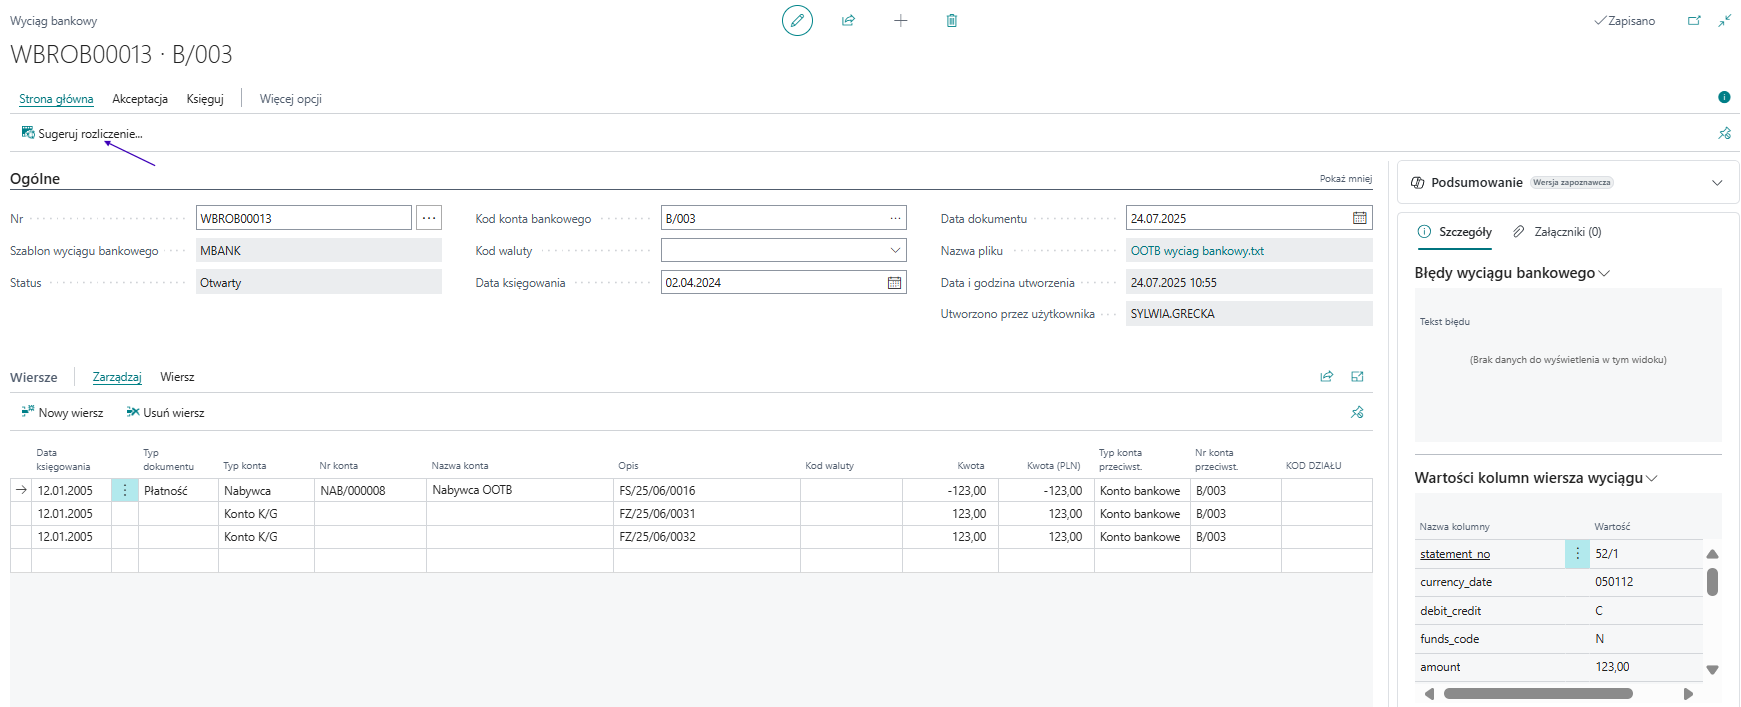
Task: Click the plus icon to create new
Action: [x=900, y=20]
